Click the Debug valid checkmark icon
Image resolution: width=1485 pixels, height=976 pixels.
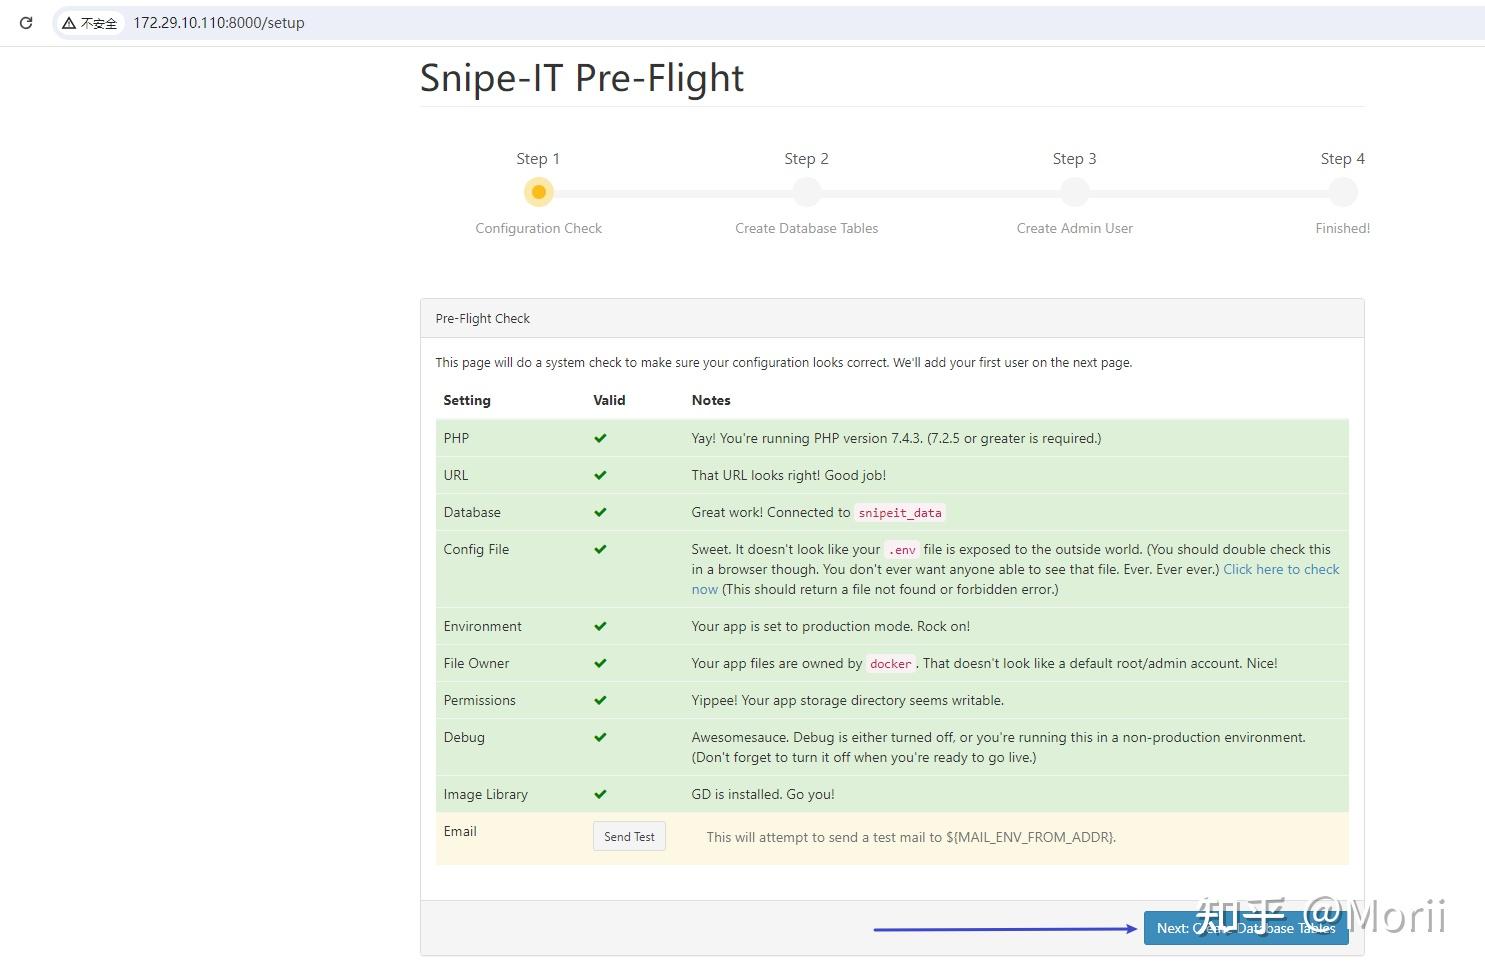coord(600,737)
